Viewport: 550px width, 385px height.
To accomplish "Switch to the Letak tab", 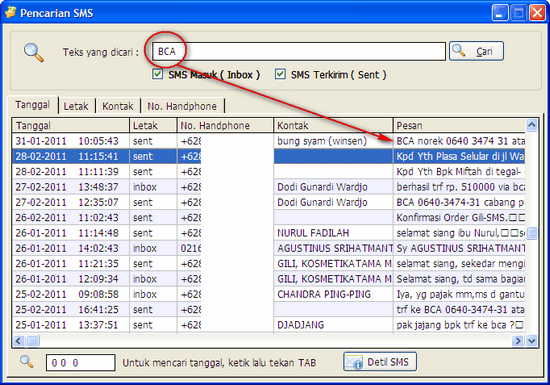I will coord(76,106).
